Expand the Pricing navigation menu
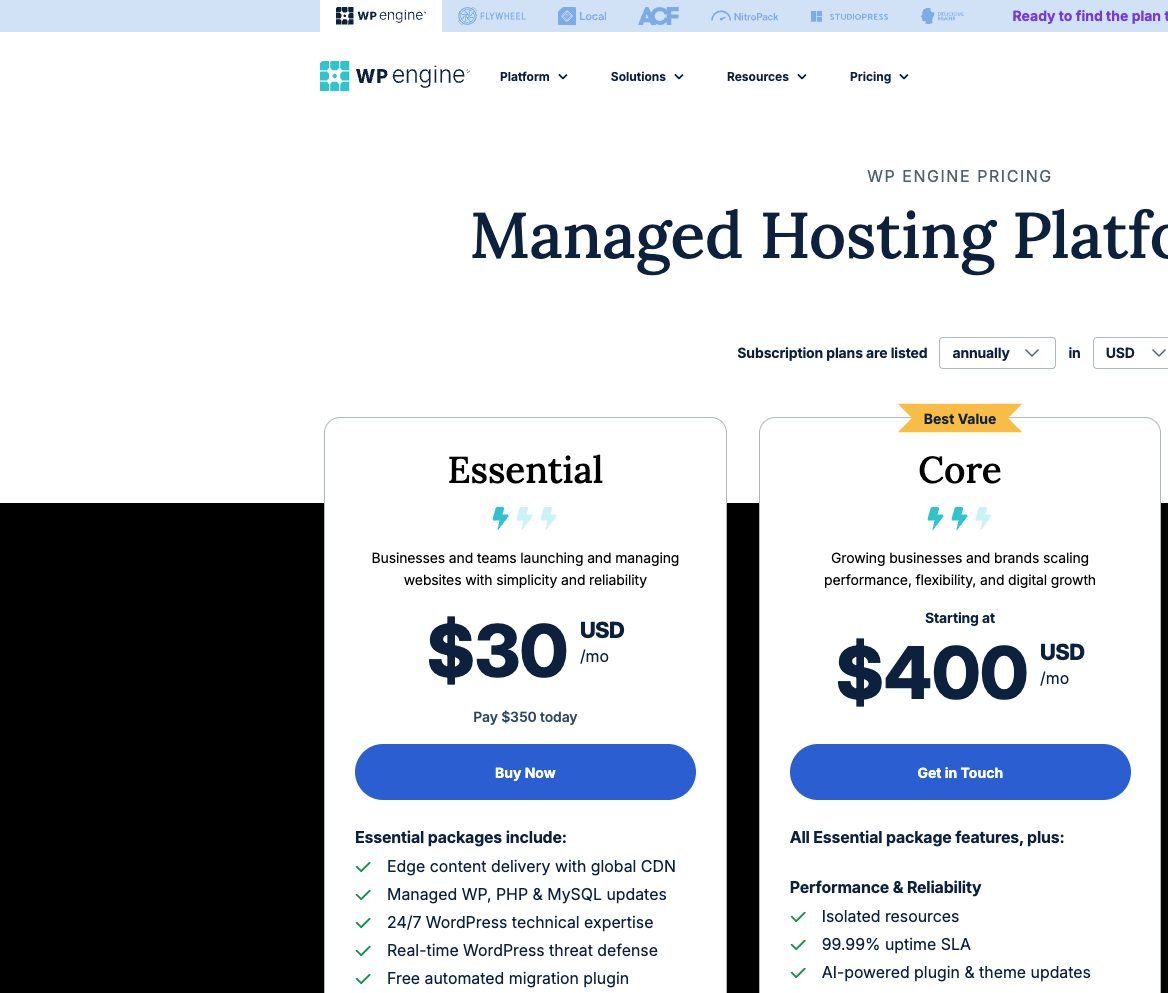This screenshot has width=1168, height=993. click(879, 77)
